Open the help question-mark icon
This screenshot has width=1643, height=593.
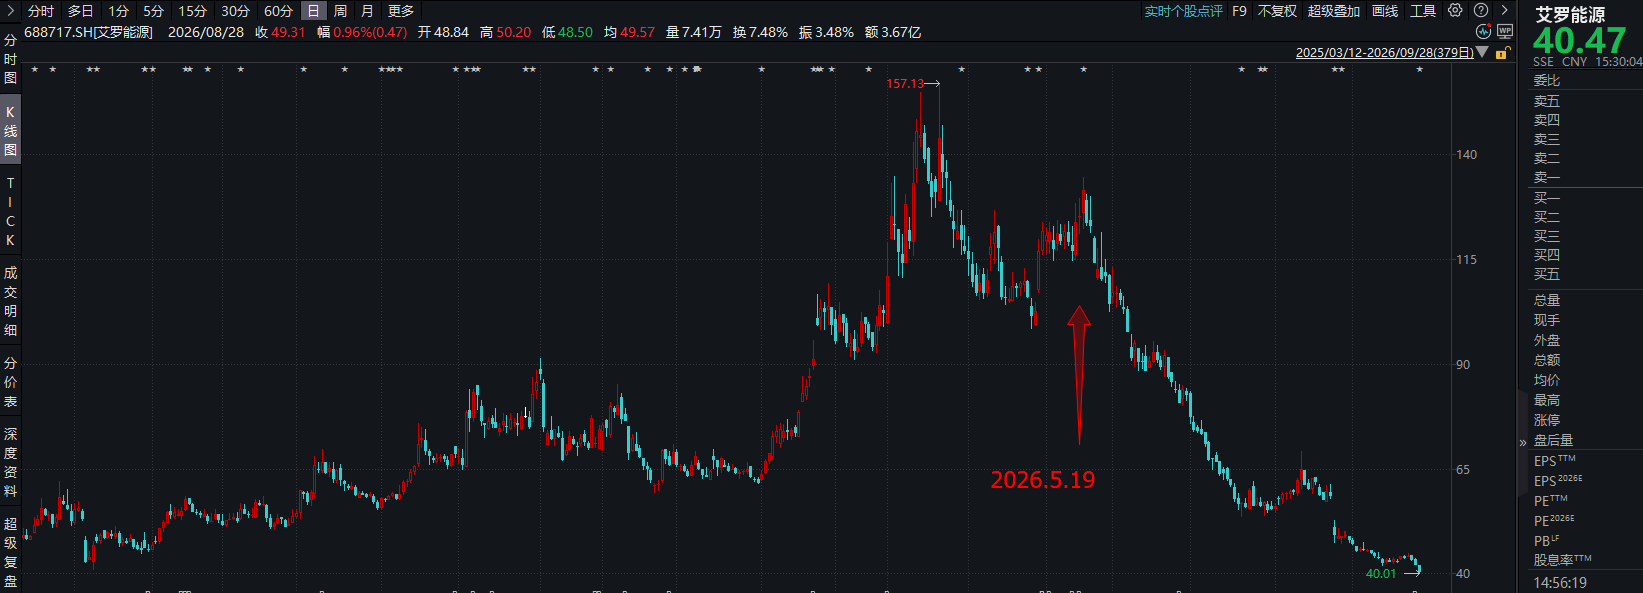pyautogui.click(x=1481, y=10)
